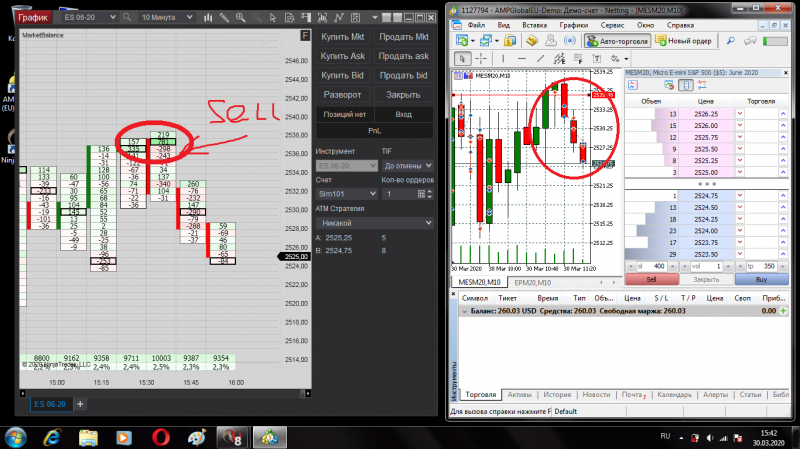Toggle the Авто-торговля button

(x=617, y=41)
